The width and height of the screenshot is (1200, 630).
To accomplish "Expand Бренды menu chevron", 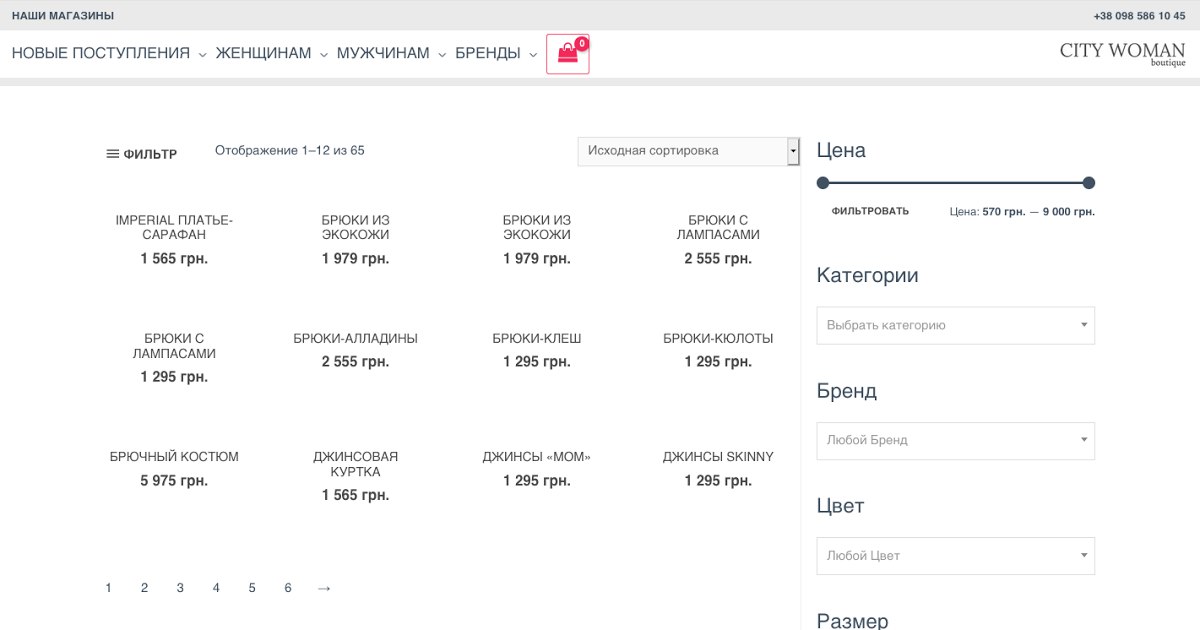I will 534,55.
